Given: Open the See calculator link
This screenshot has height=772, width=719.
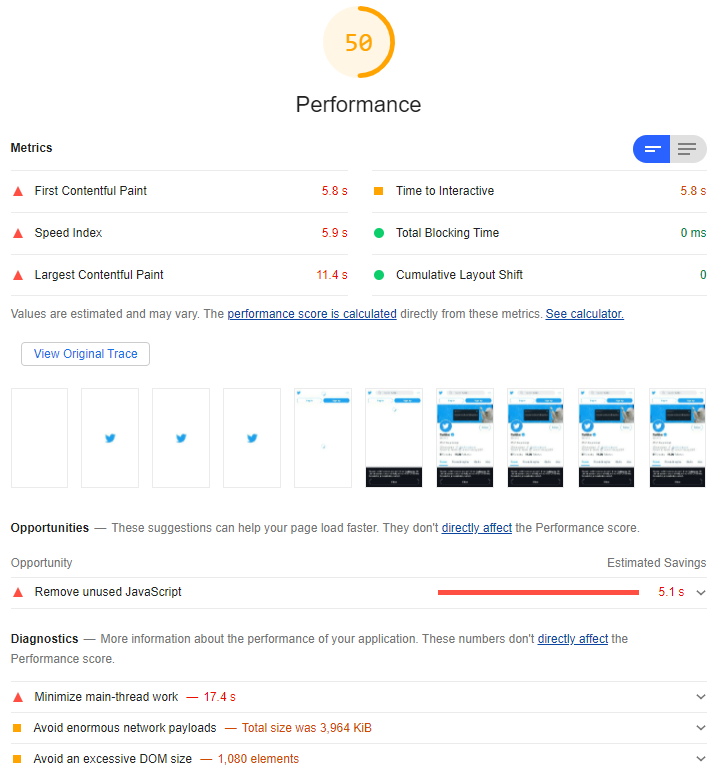Looking at the screenshot, I should click(584, 314).
